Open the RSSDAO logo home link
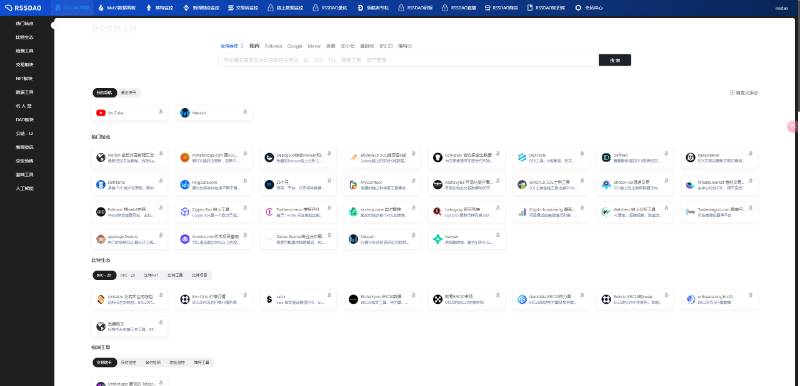Image resolution: width=800 pixels, height=386 pixels. (23, 8)
